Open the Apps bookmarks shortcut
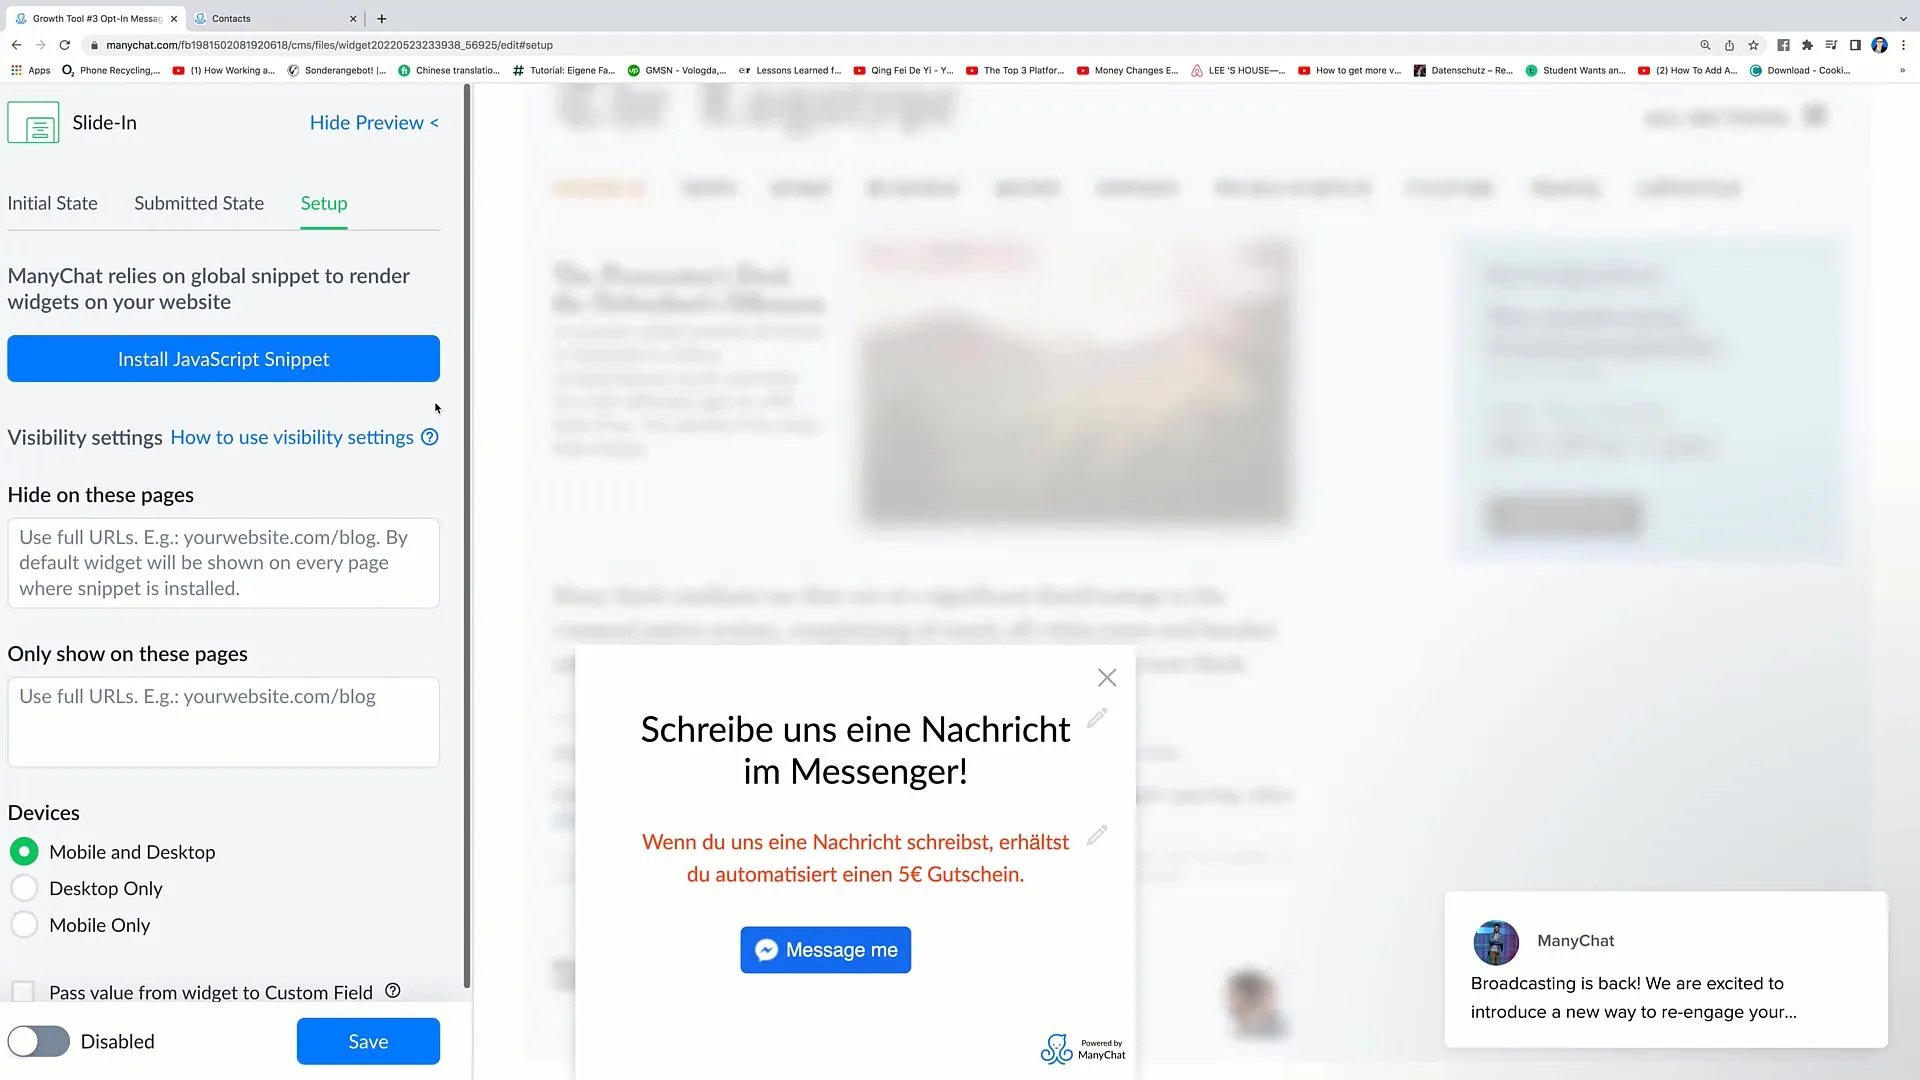Viewport: 1920px width, 1080px height. coord(30,70)
